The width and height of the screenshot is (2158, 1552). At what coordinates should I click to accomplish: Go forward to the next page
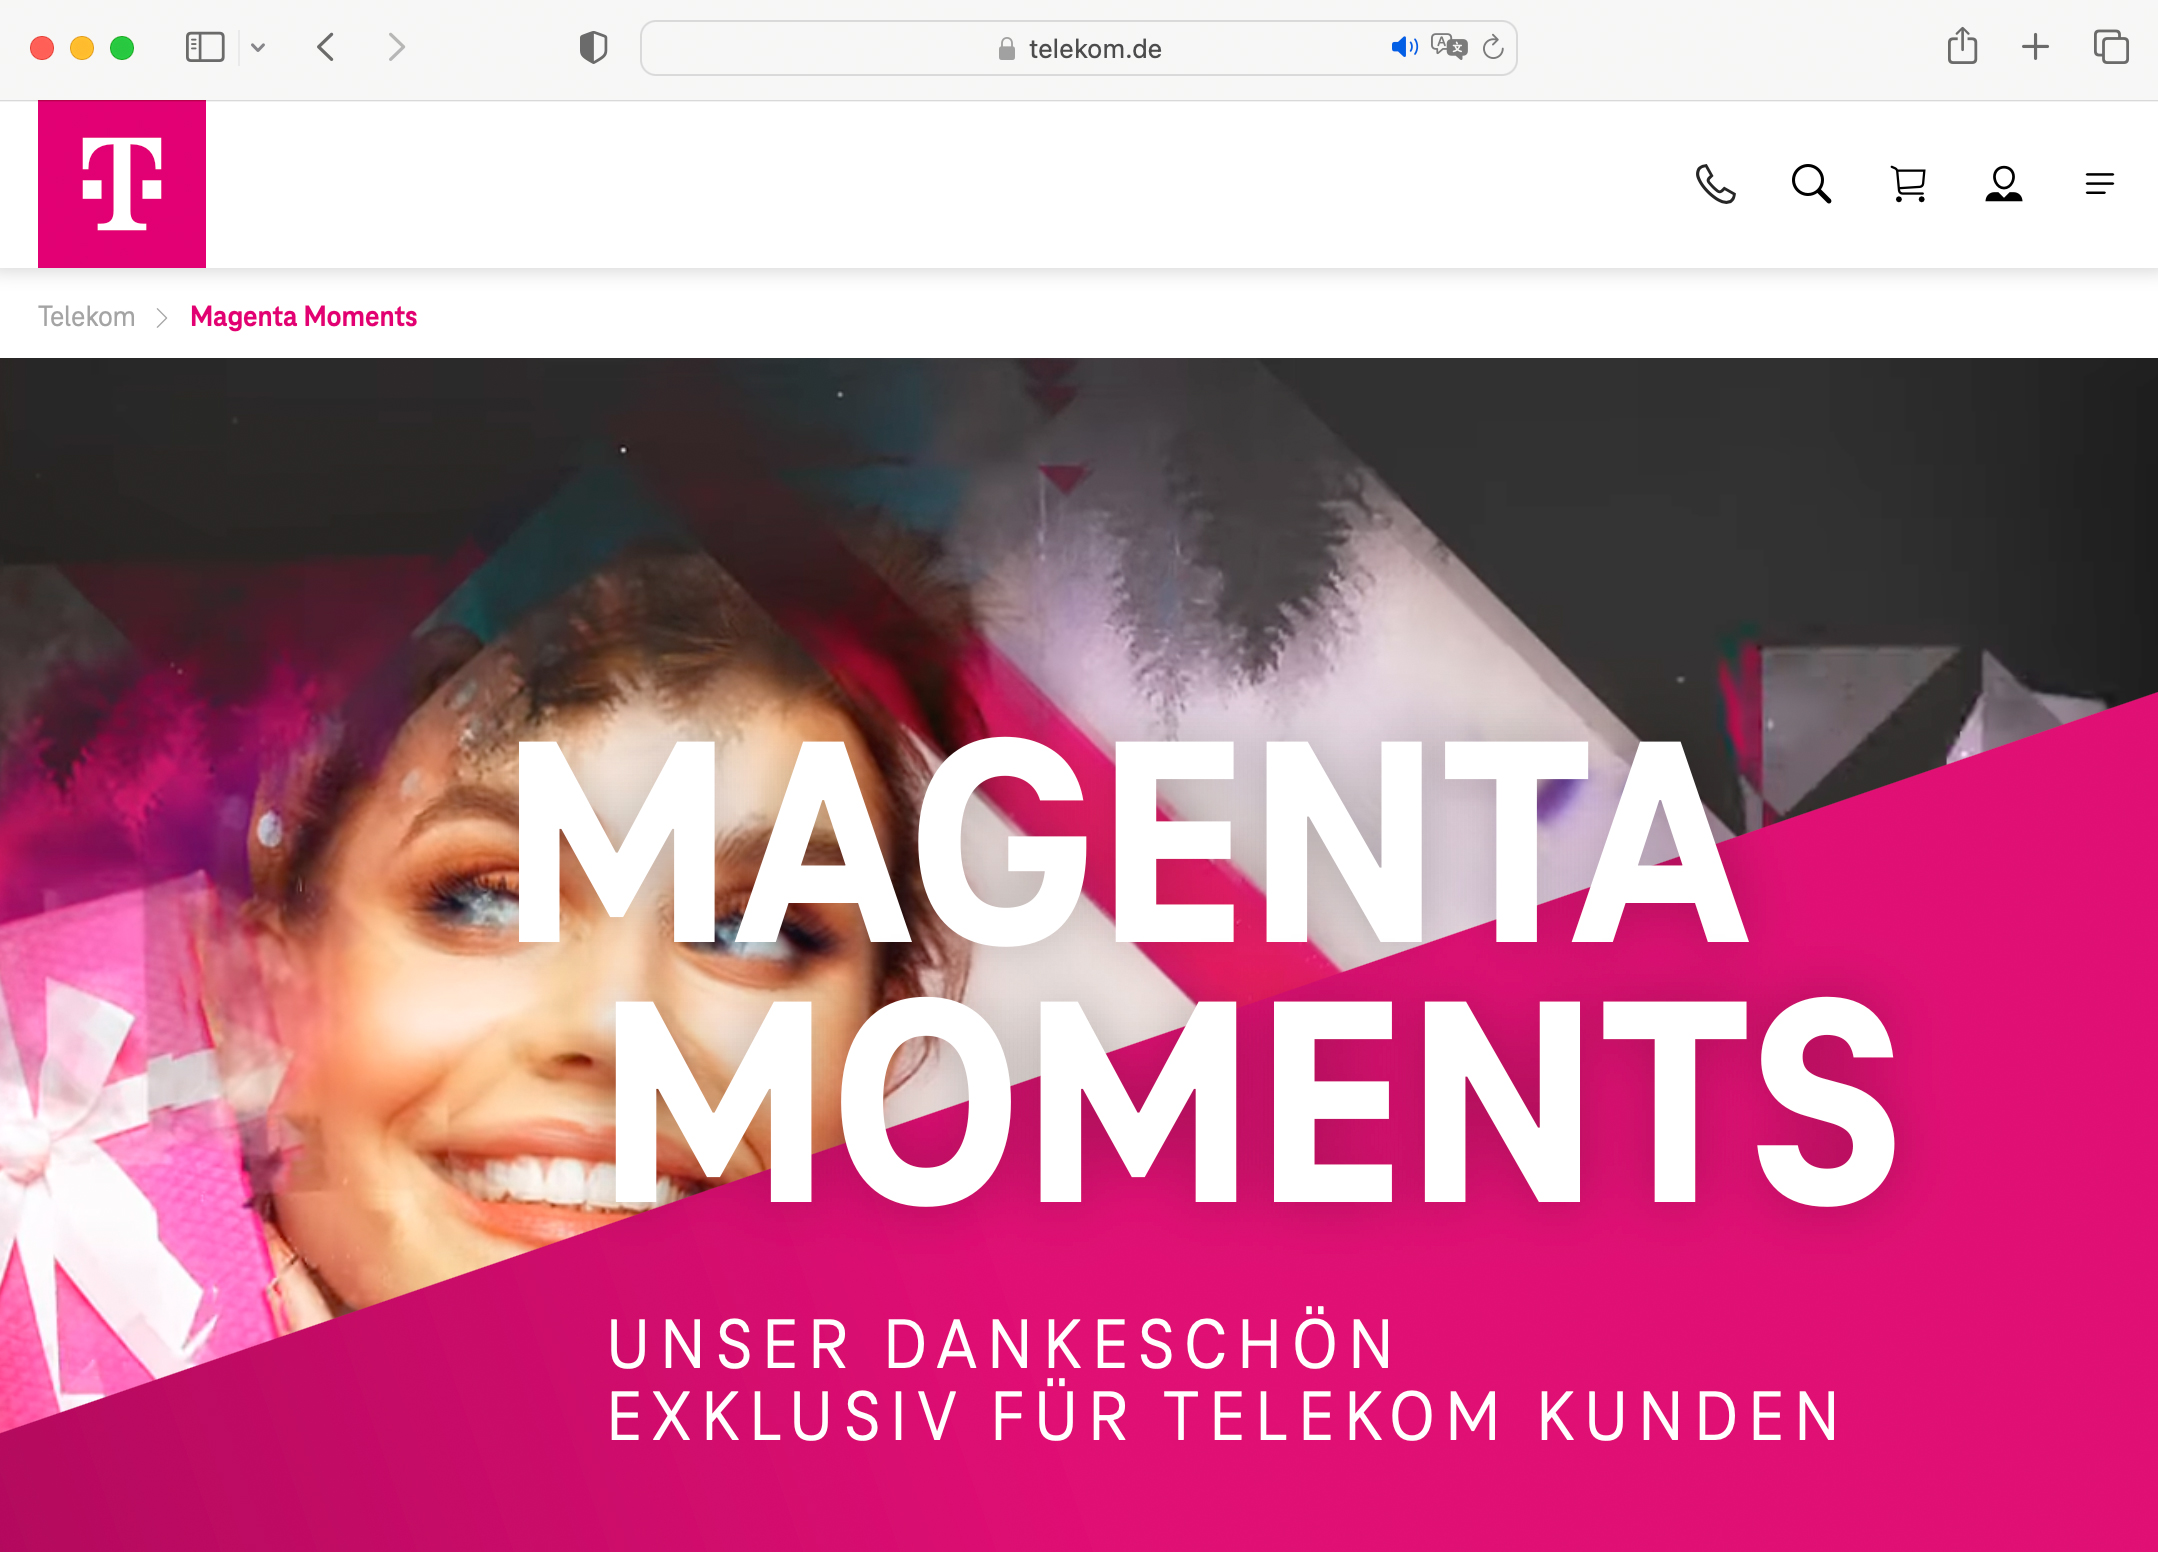point(396,47)
